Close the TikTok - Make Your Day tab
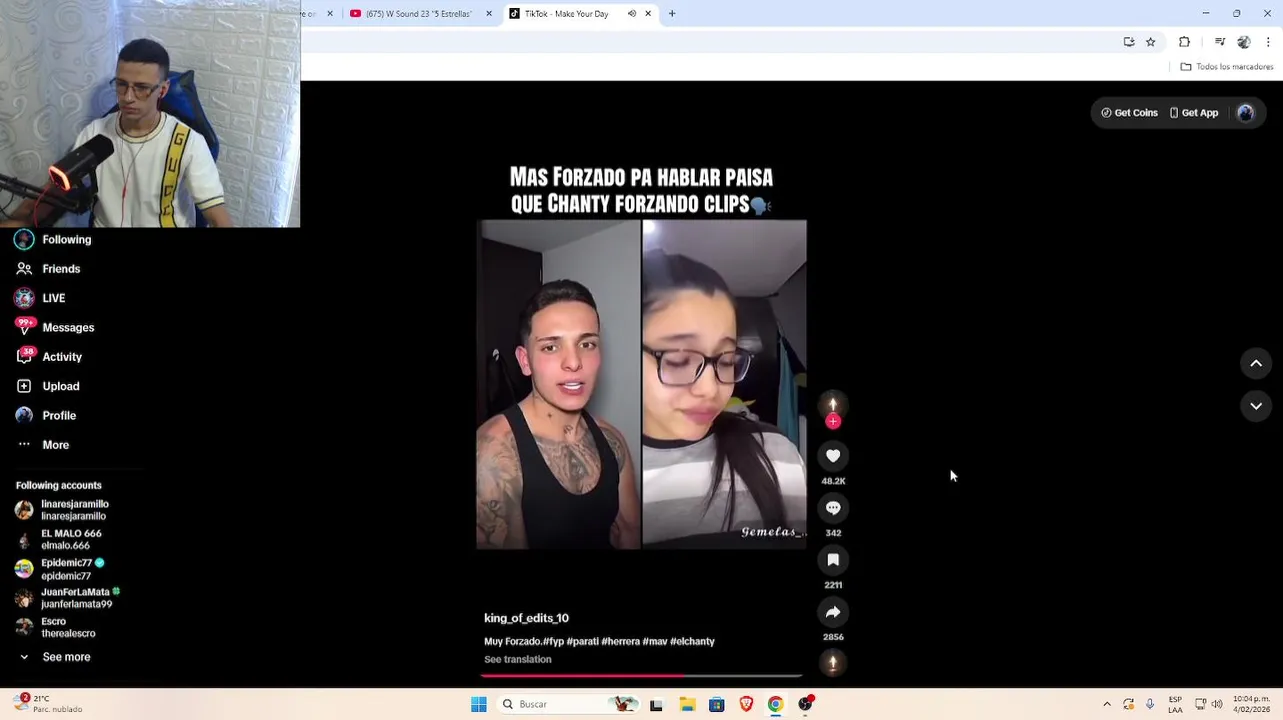Screen dimensions: 1283x720 tap(648, 14)
